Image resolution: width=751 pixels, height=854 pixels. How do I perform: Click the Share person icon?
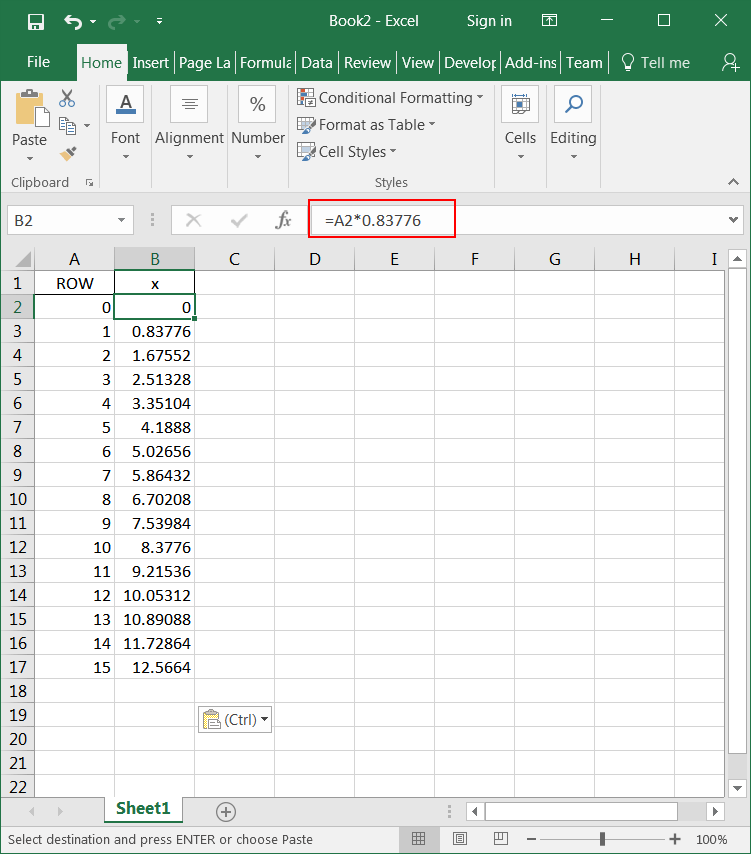point(730,62)
